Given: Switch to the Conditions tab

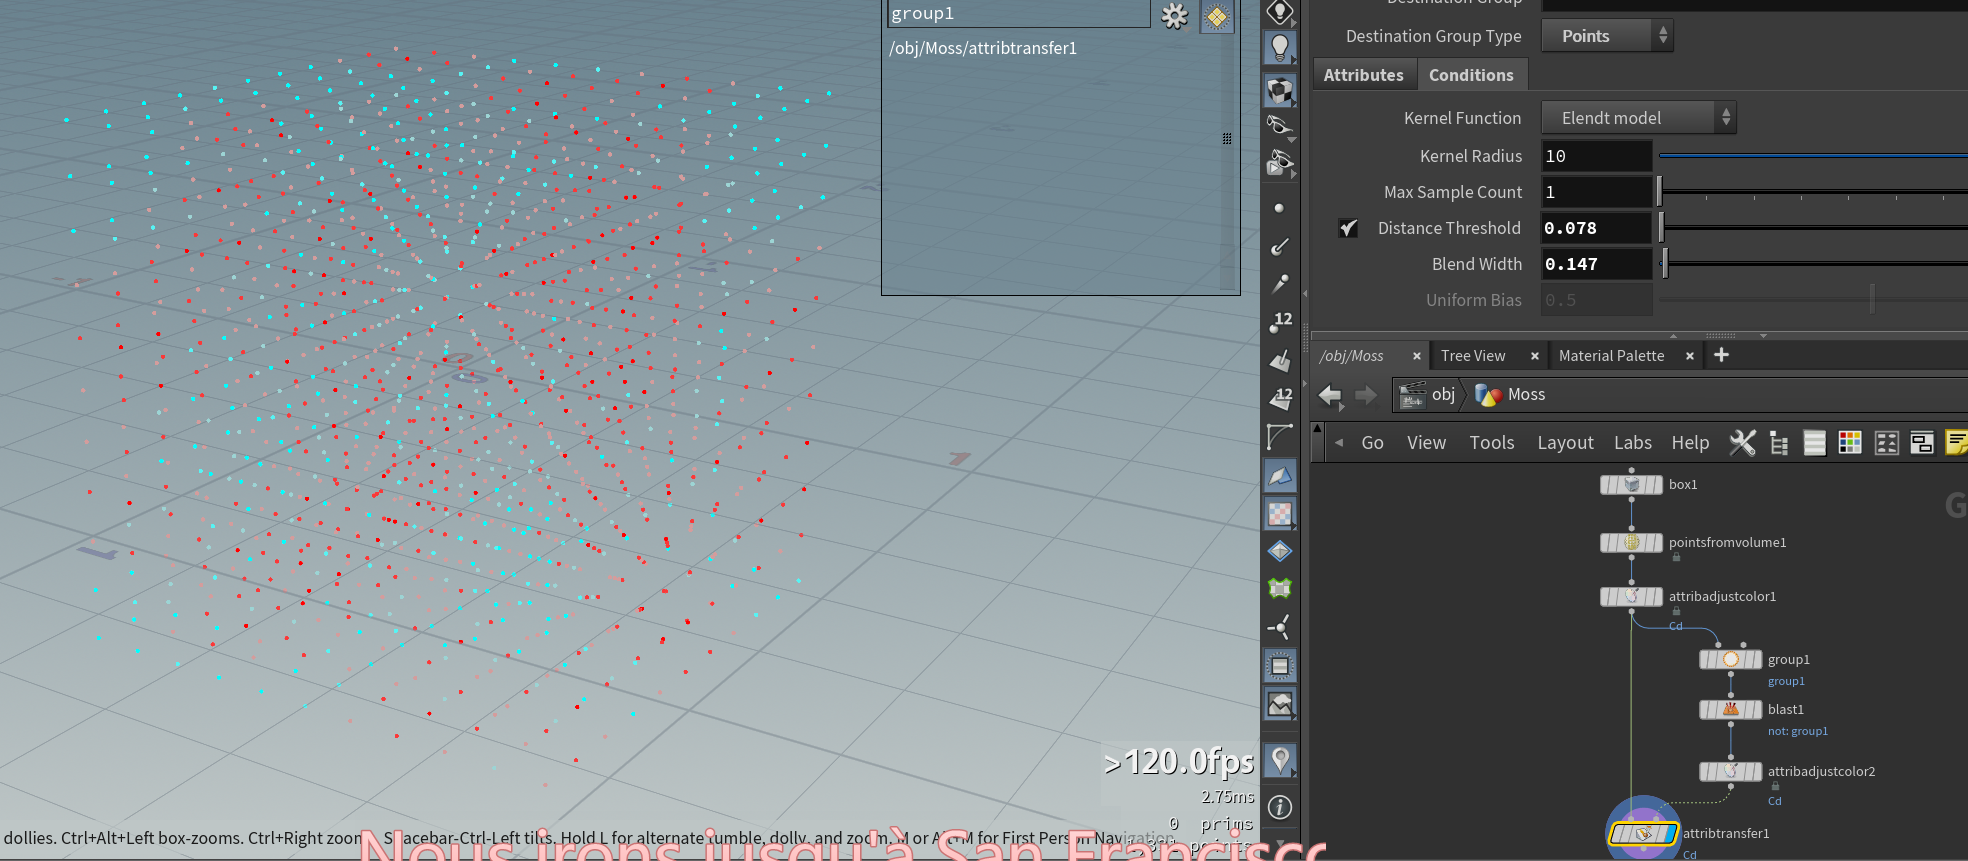Looking at the screenshot, I should pyautogui.click(x=1471, y=75).
